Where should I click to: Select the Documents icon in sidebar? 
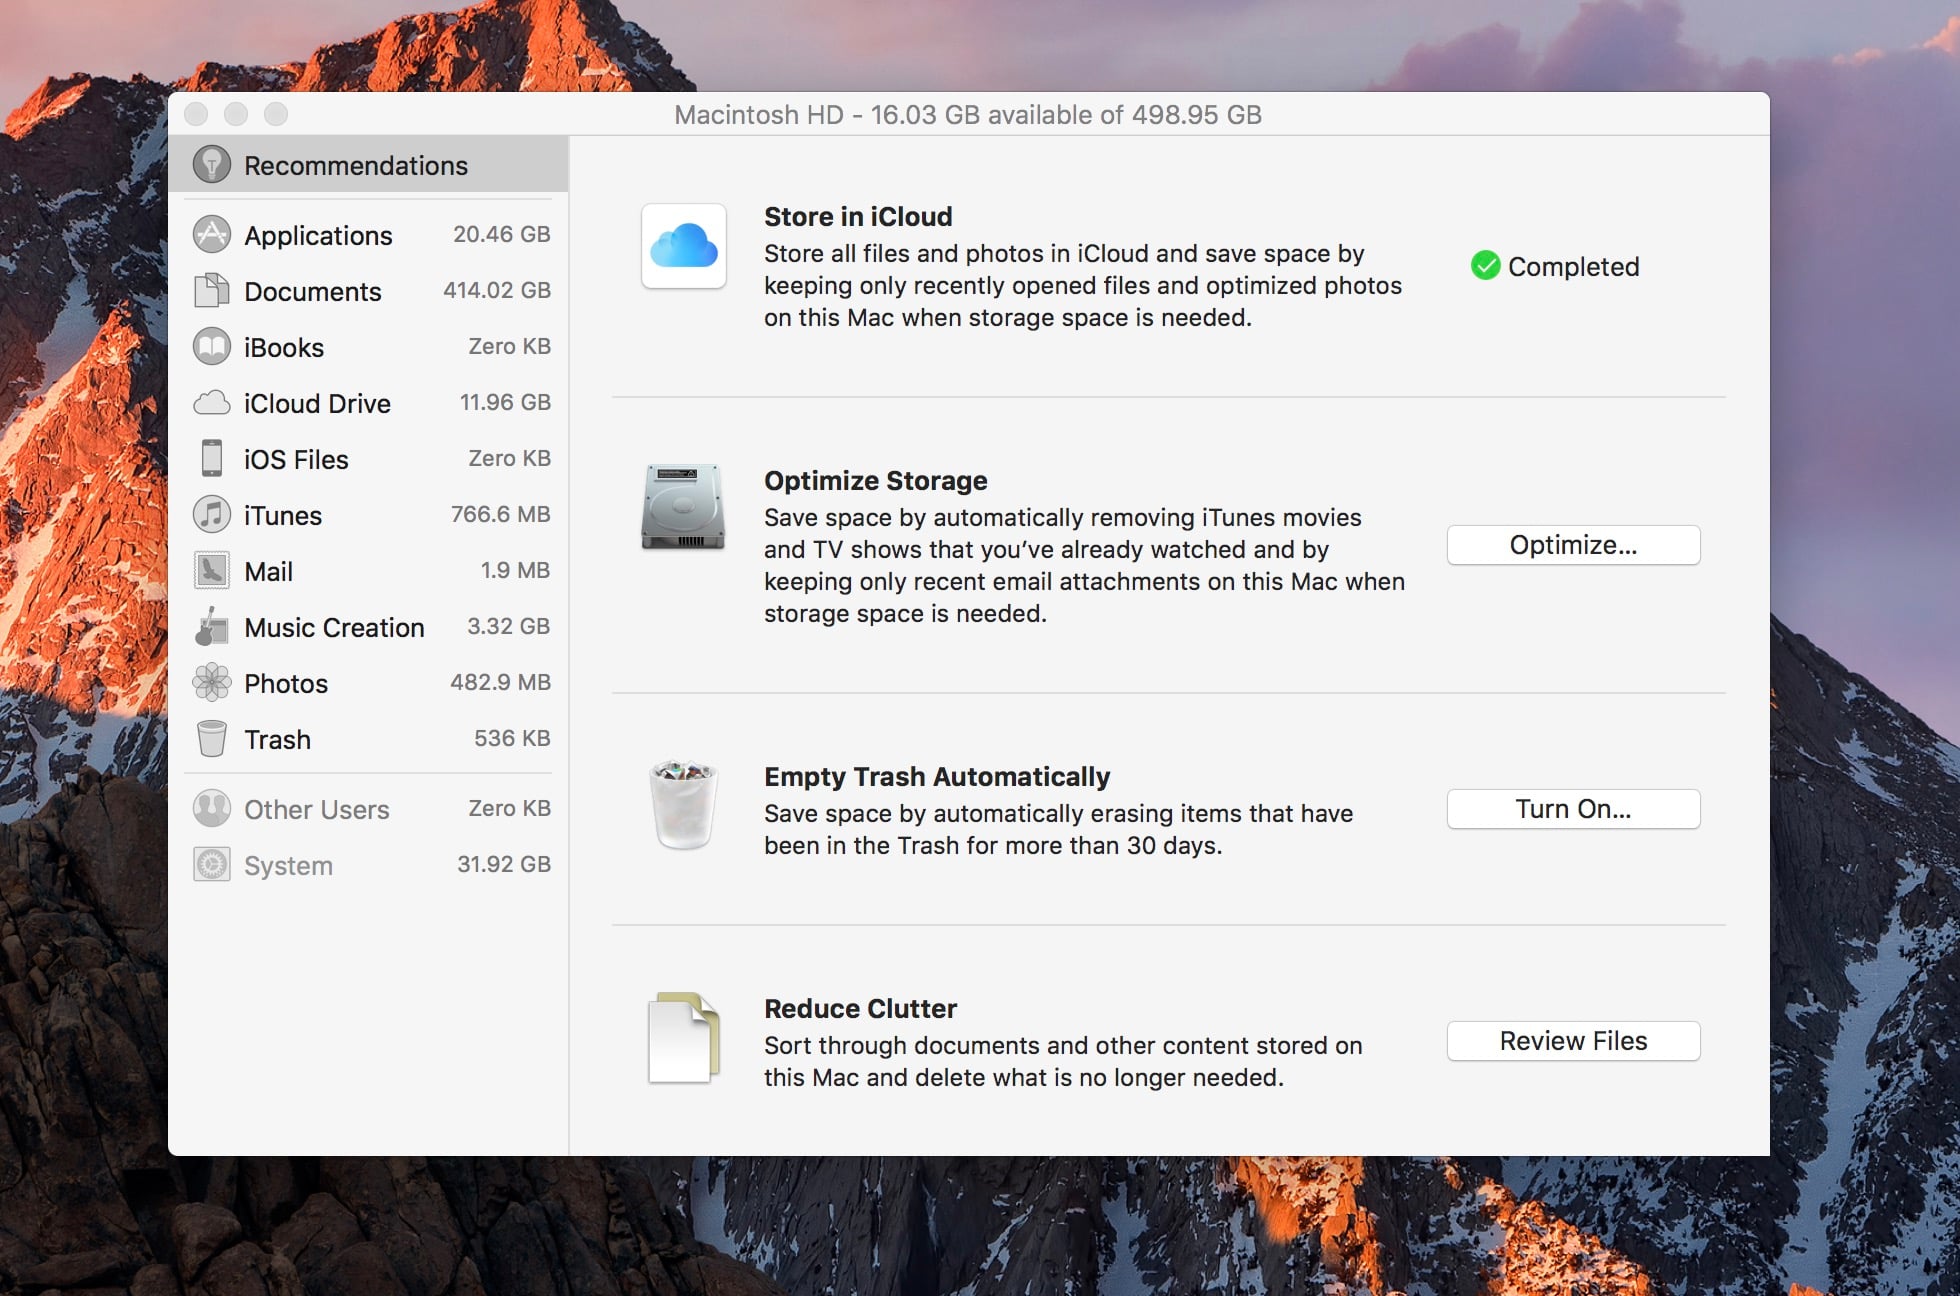(211, 290)
